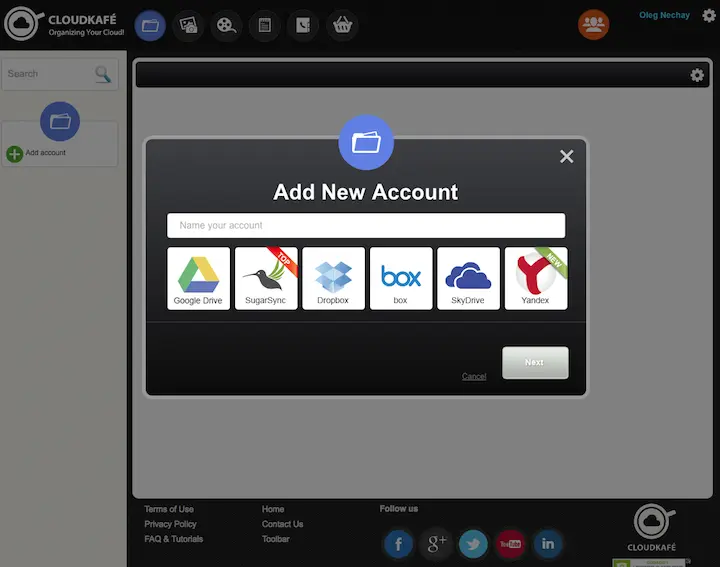
Task: Click the CloudKafe logo in header
Action: tap(64, 24)
